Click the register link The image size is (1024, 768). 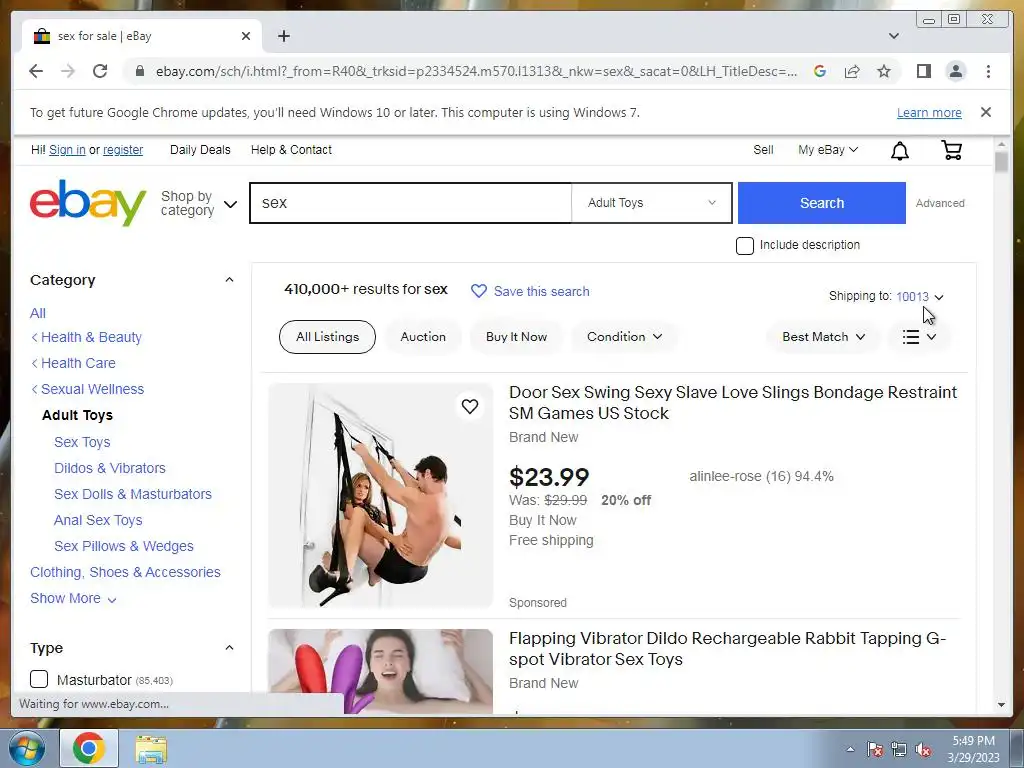tap(123, 150)
